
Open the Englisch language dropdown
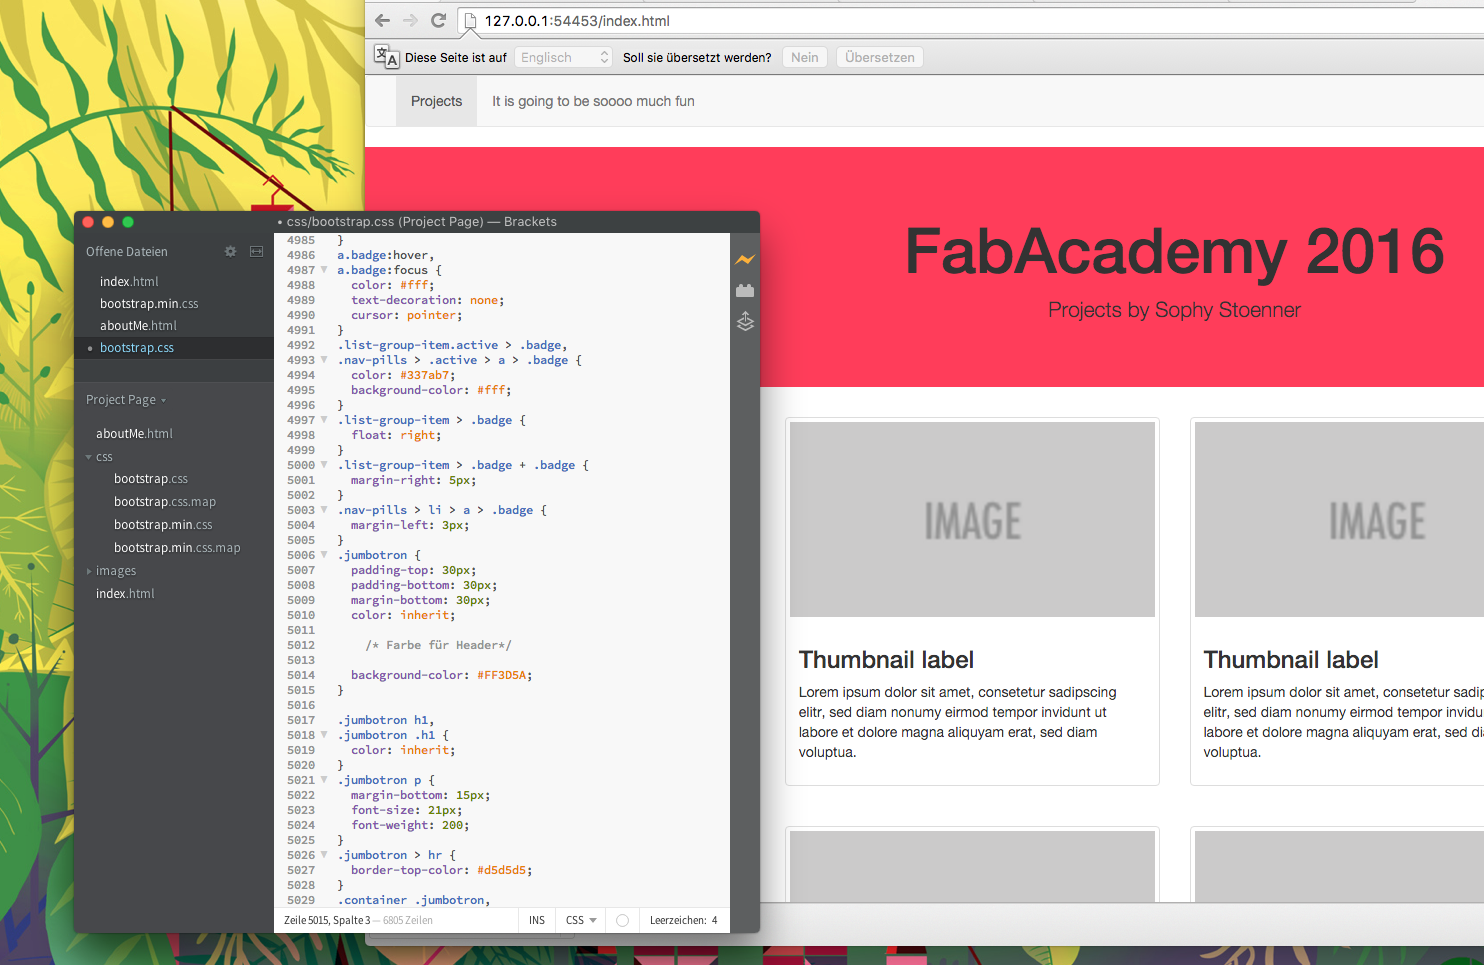[x=563, y=57]
